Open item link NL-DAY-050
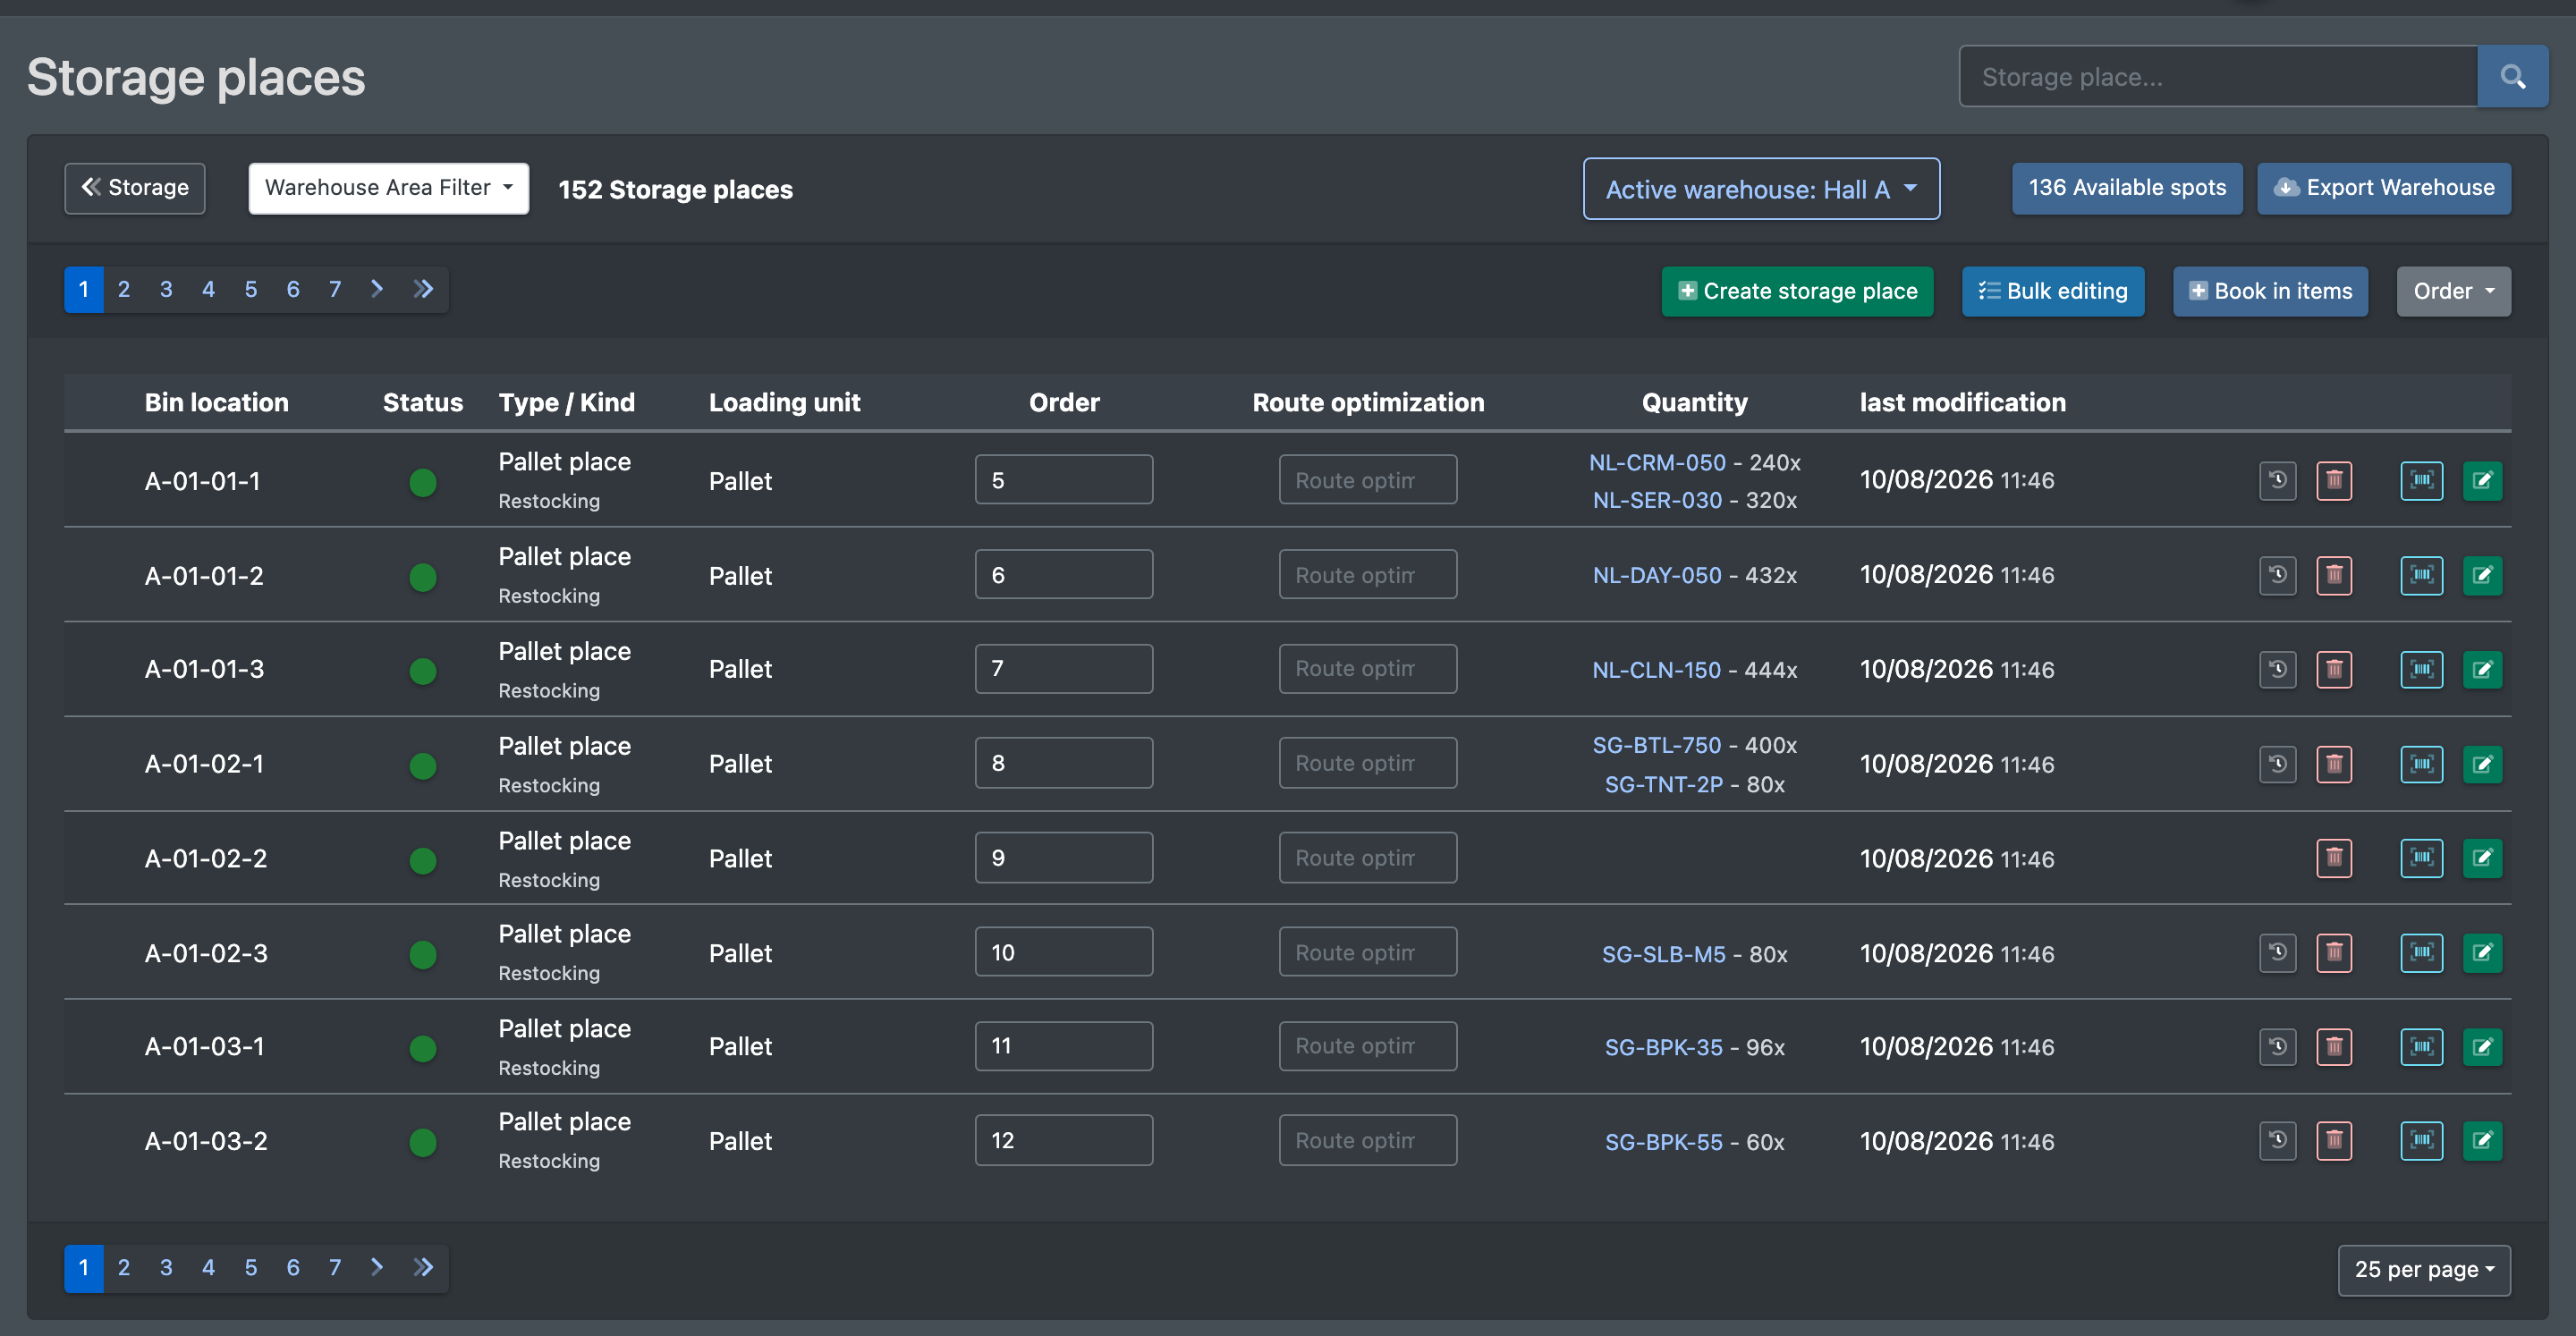Image resolution: width=2576 pixels, height=1336 pixels. [x=1657, y=575]
